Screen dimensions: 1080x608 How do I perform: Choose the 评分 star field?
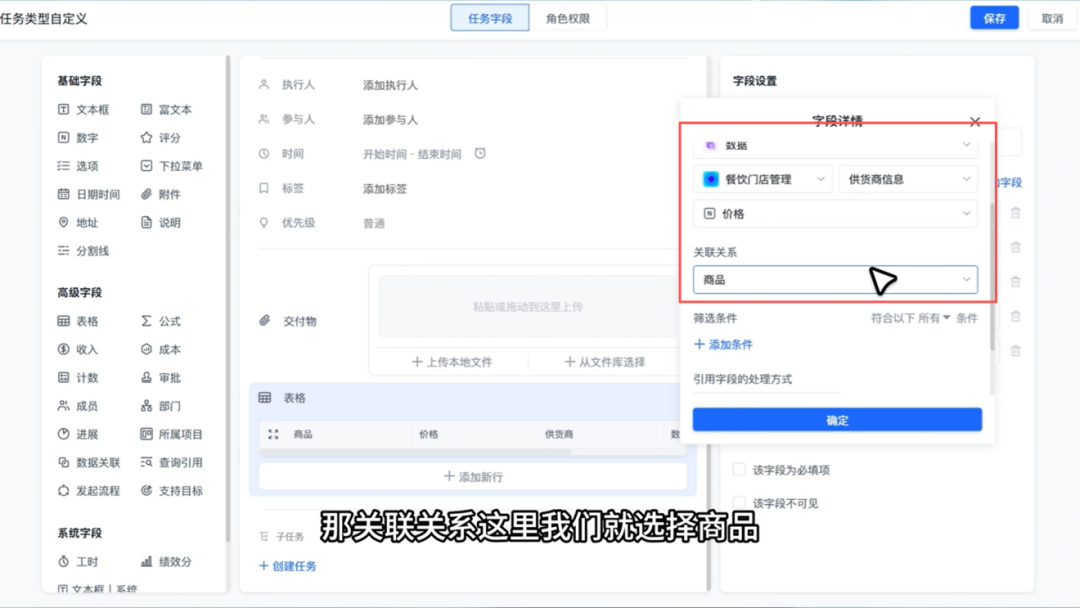[160, 138]
